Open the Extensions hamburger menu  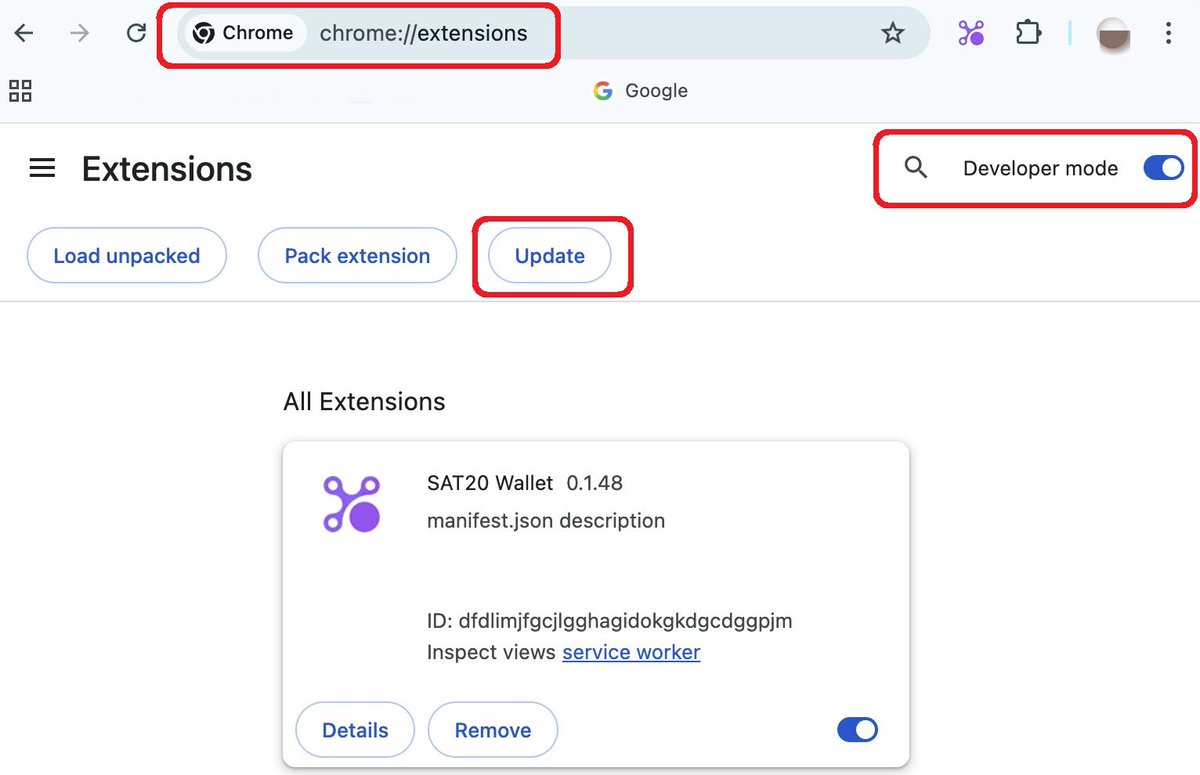coord(42,168)
